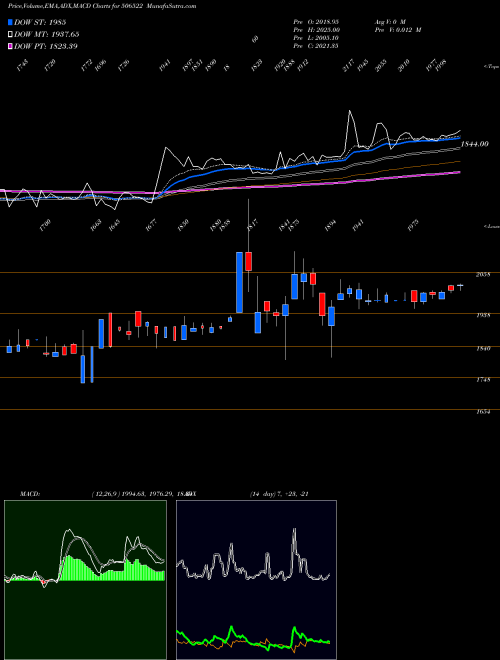Click the 'Avg V: 0 M' volume text
500x660 pixels.
point(390,22)
